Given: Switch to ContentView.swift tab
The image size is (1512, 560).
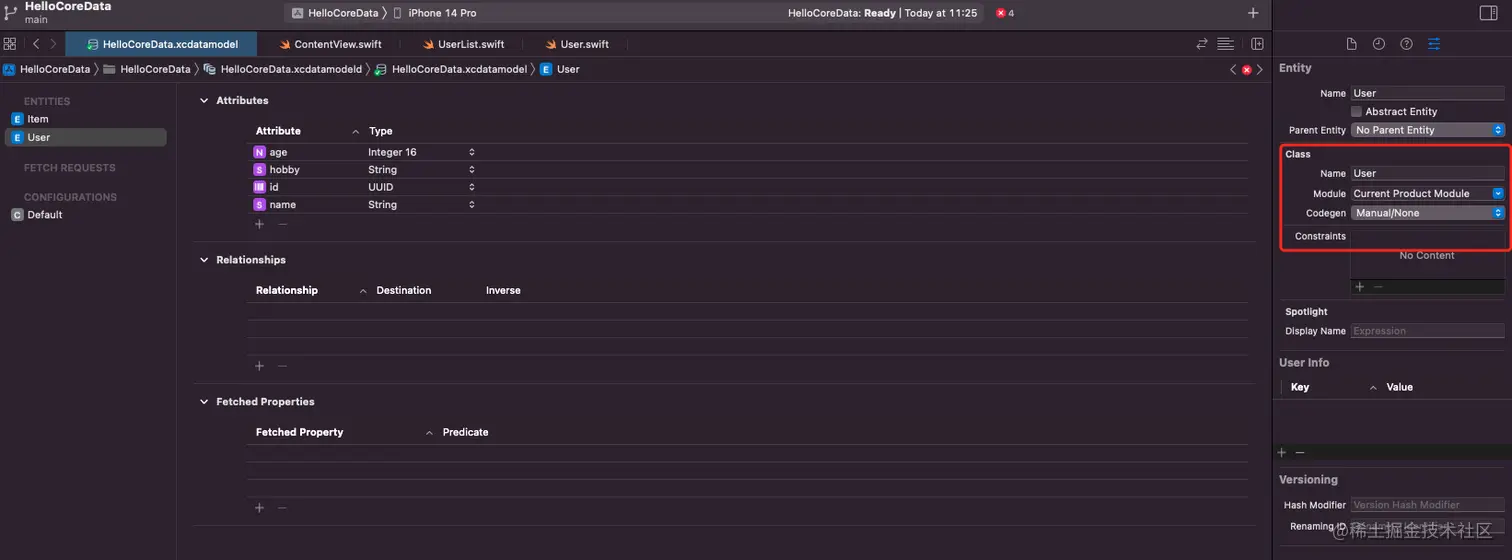Looking at the screenshot, I should [330, 44].
